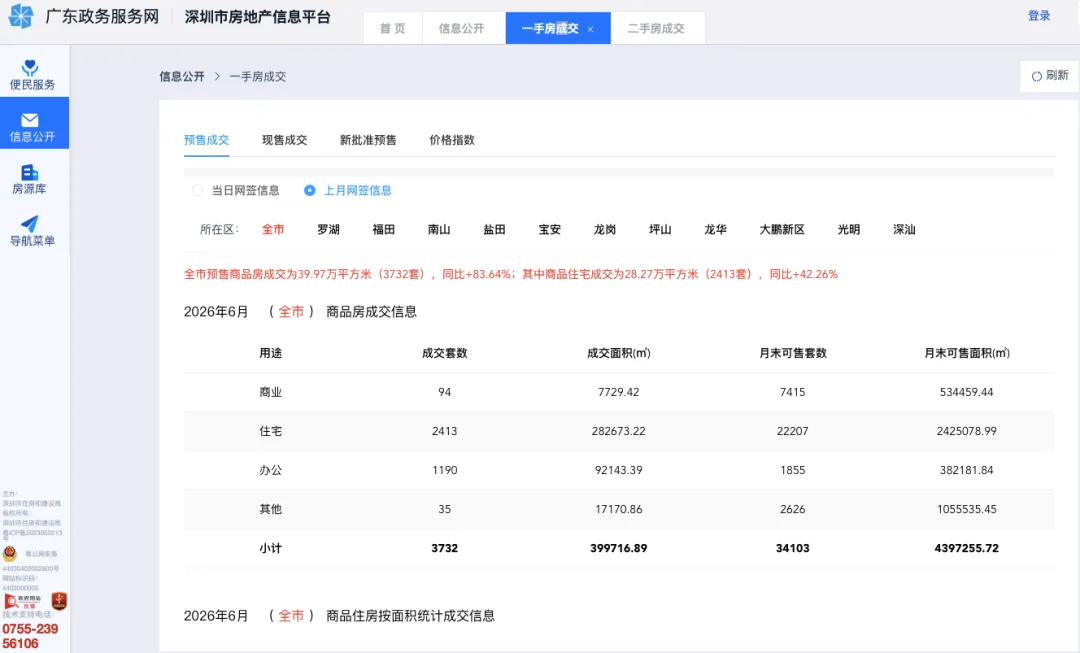Open the 新批准预售 sub-tab
The height and width of the screenshot is (653, 1080).
(368, 140)
